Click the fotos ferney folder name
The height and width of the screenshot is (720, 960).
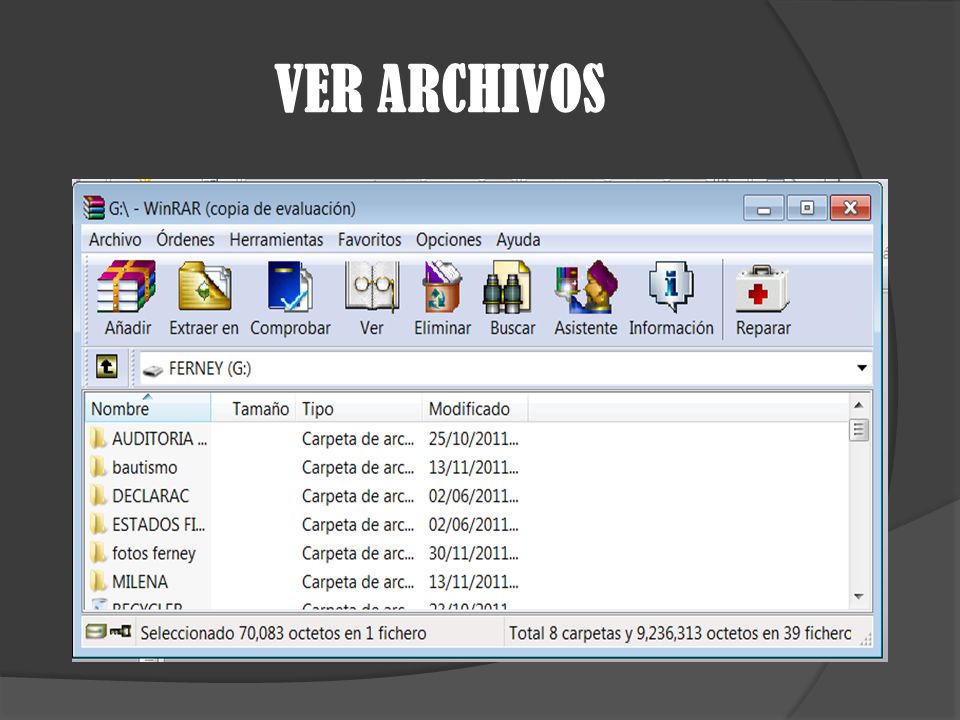click(x=154, y=553)
